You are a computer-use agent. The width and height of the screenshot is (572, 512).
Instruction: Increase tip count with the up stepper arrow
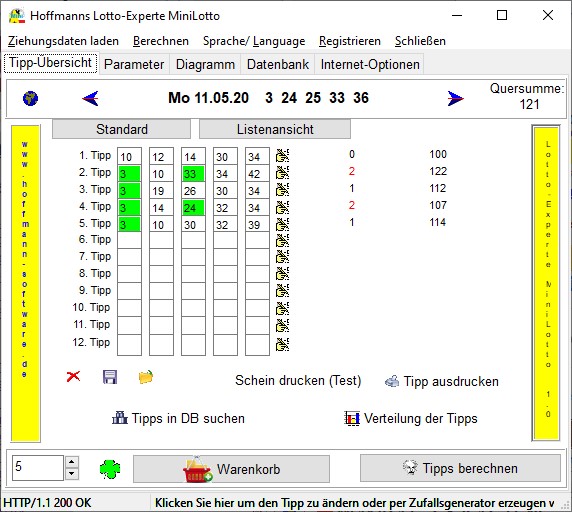(x=72, y=462)
